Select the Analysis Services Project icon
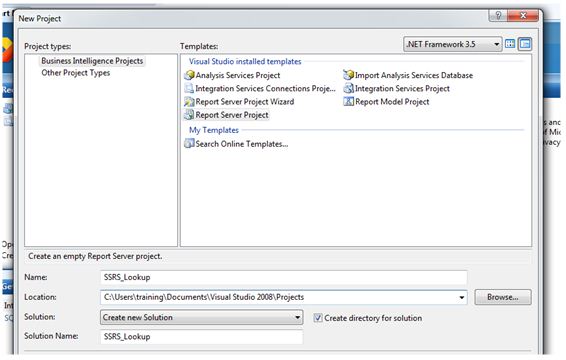Image resolution: width=566 pixels, height=360 pixels. [x=189, y=75]
